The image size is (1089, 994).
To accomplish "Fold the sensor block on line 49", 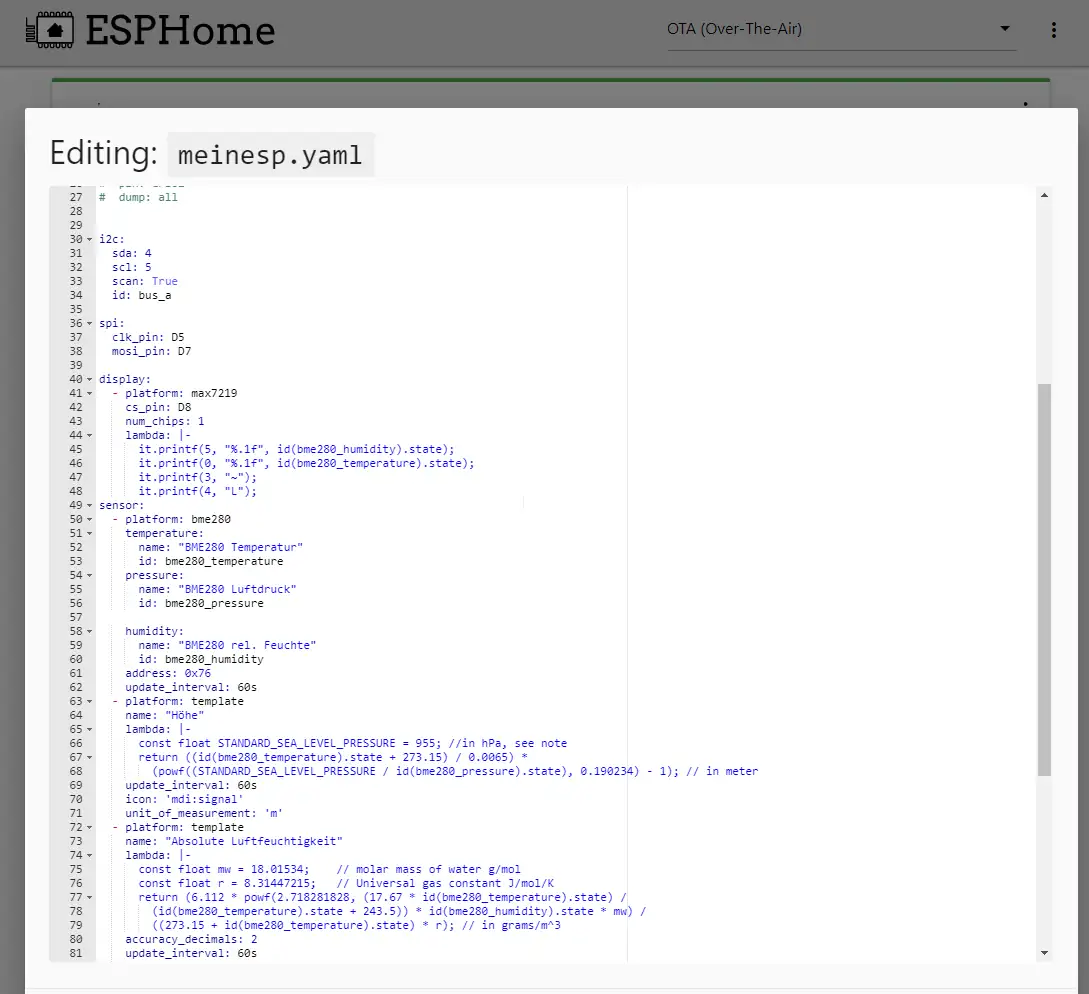I will pyautogui.click(x=90, y=506).
